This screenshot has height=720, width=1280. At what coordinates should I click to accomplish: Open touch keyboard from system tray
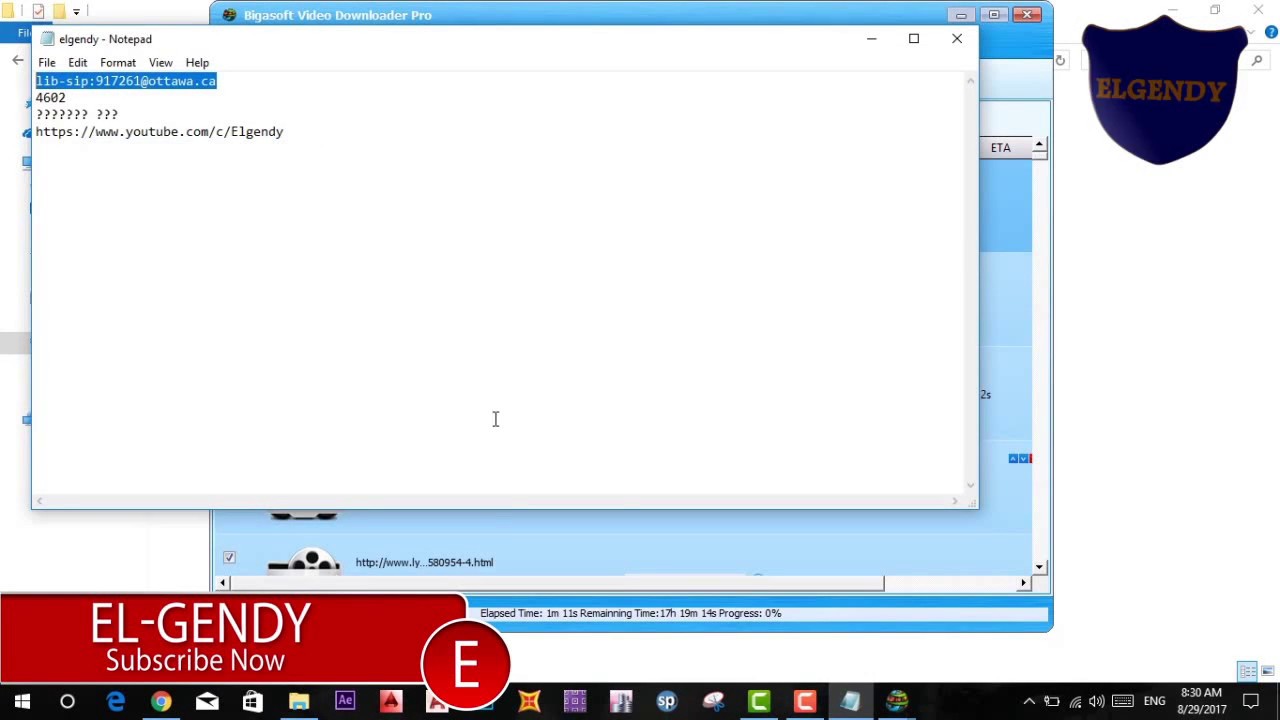1123,701
